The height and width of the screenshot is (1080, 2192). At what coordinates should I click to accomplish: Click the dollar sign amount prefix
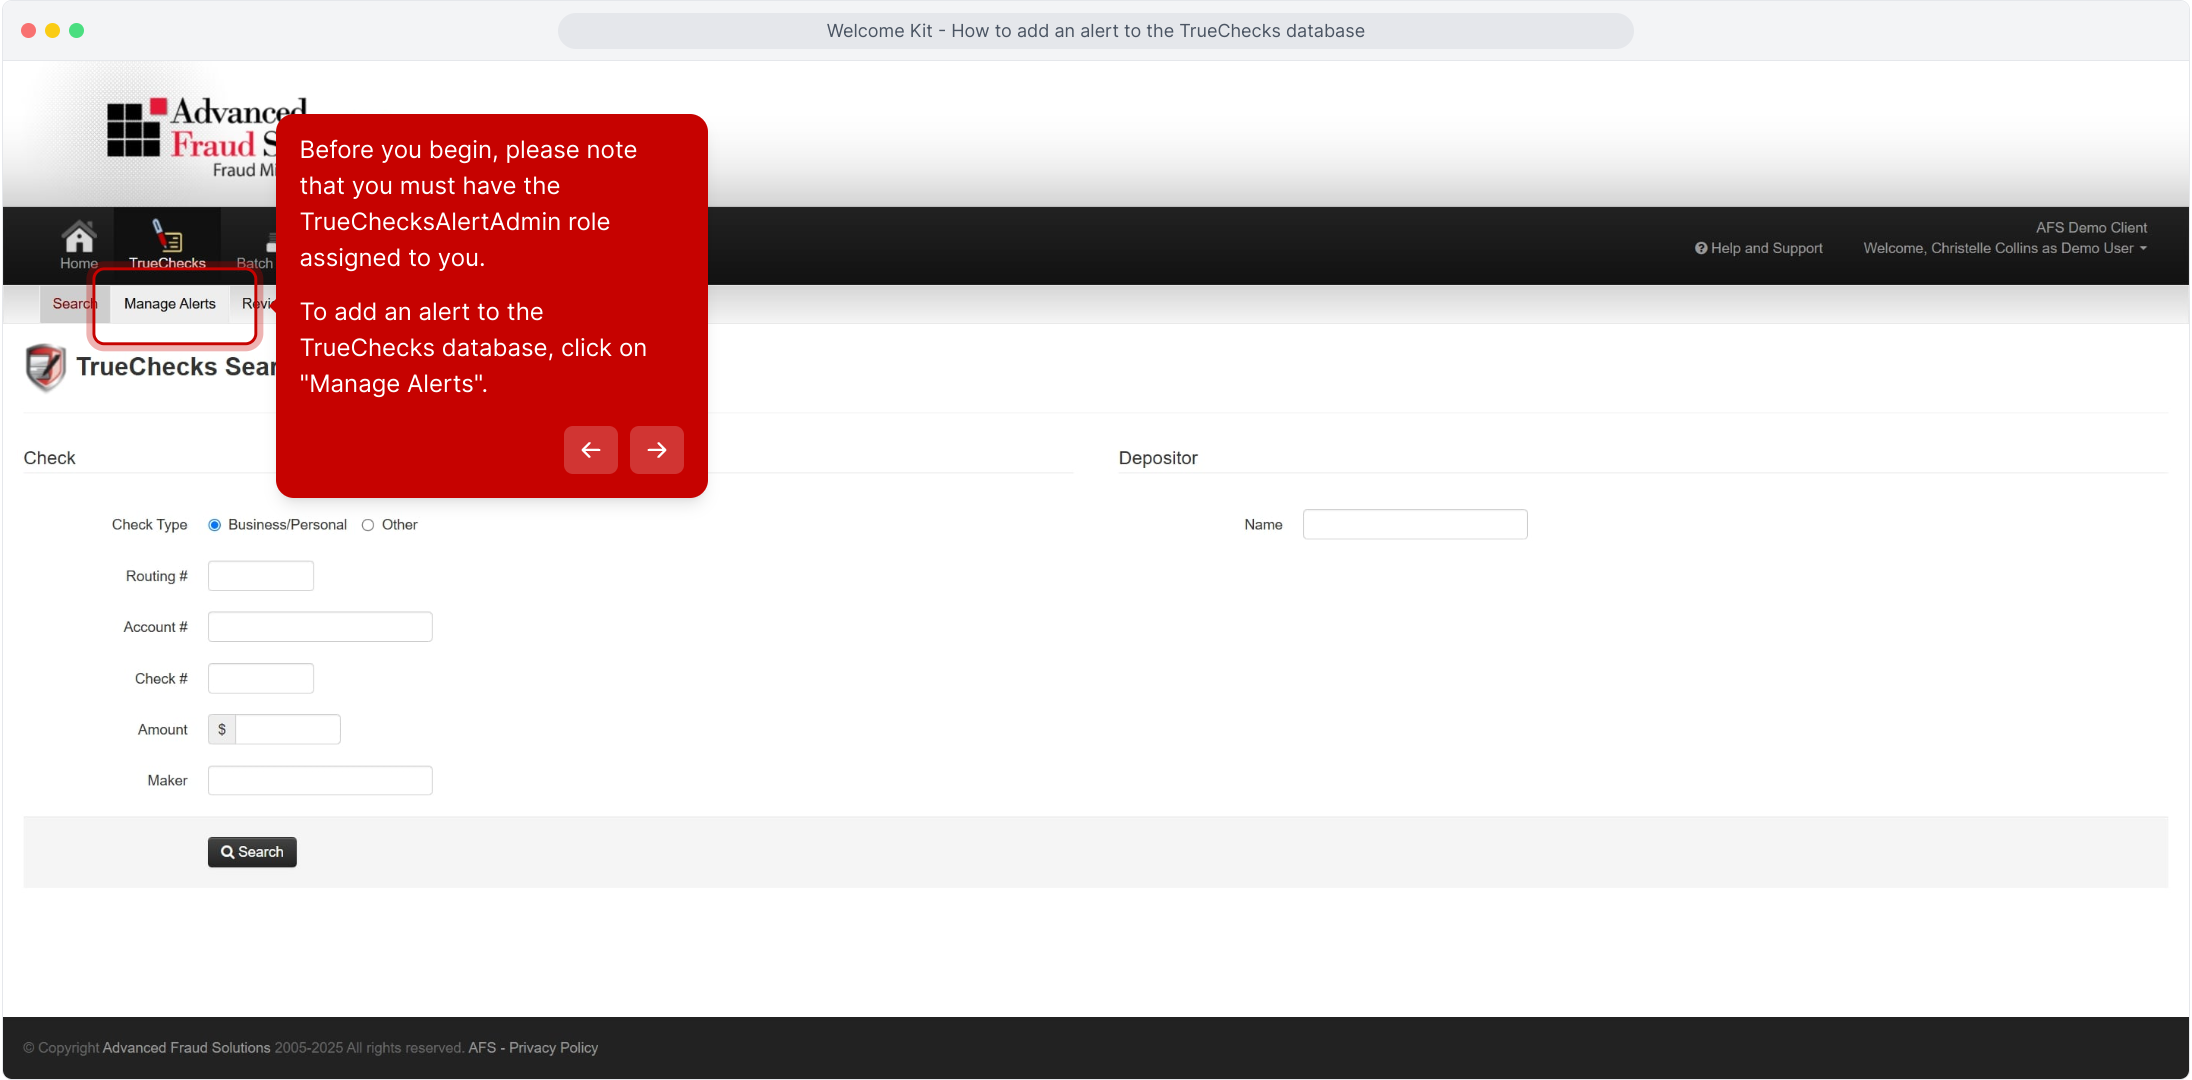(222, 730)
